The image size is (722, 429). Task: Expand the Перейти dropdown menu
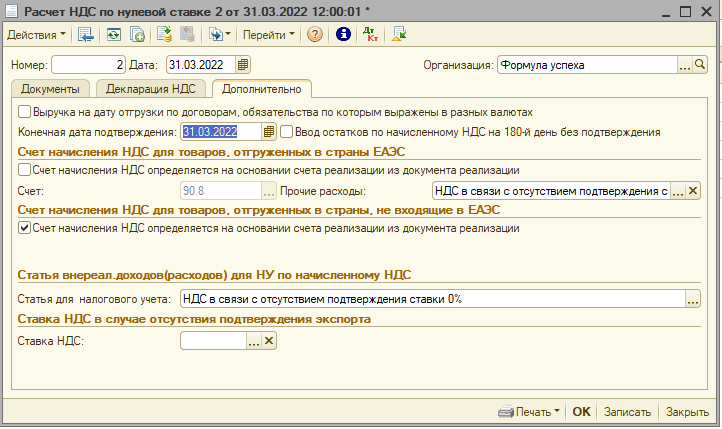269,34
